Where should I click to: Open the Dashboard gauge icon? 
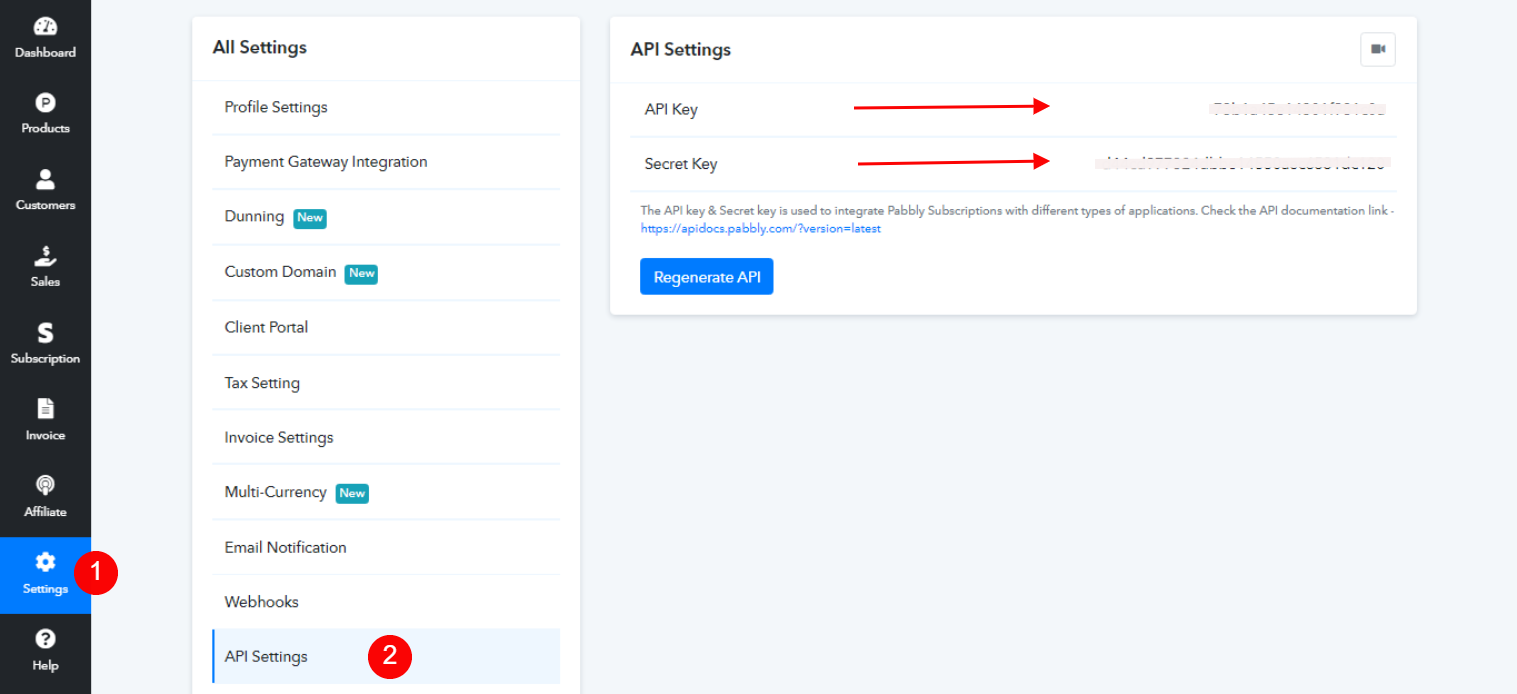click(45, 27)
